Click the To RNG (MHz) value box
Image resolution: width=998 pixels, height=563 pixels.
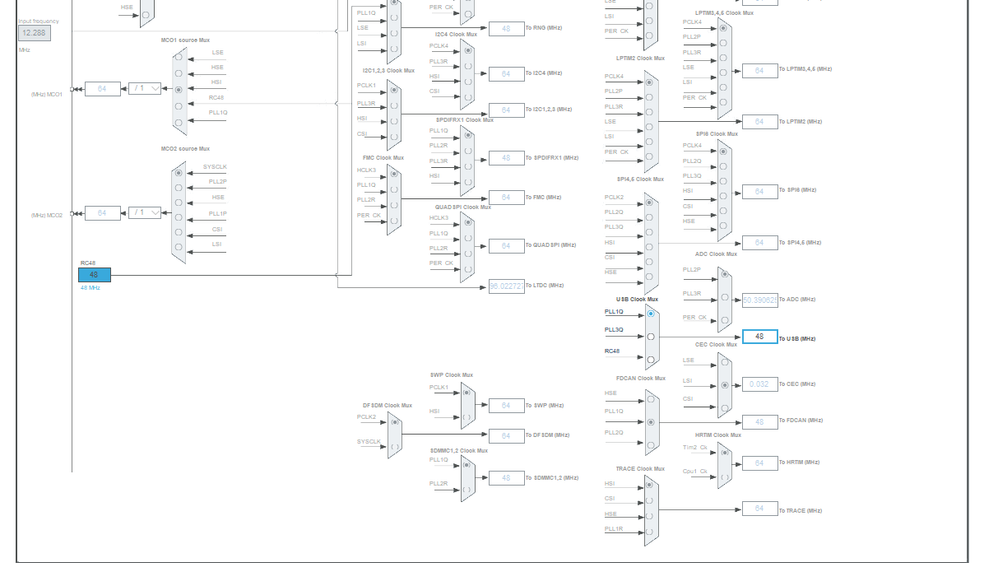507,29
